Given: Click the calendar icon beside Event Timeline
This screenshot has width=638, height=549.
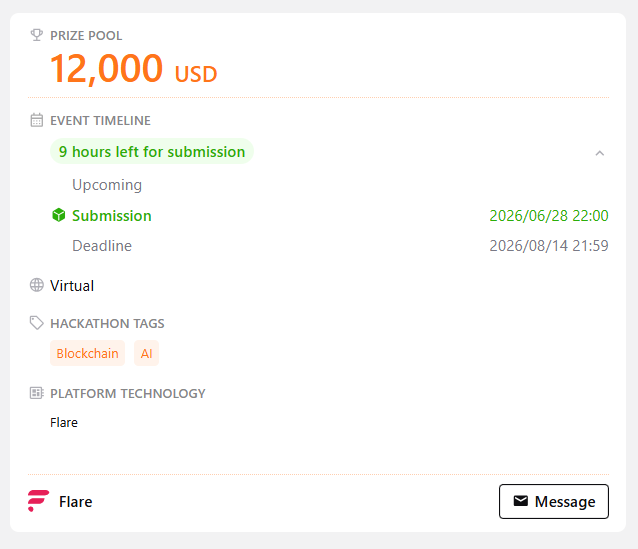Looking at the screenshot, I should (x=37, y=120).
